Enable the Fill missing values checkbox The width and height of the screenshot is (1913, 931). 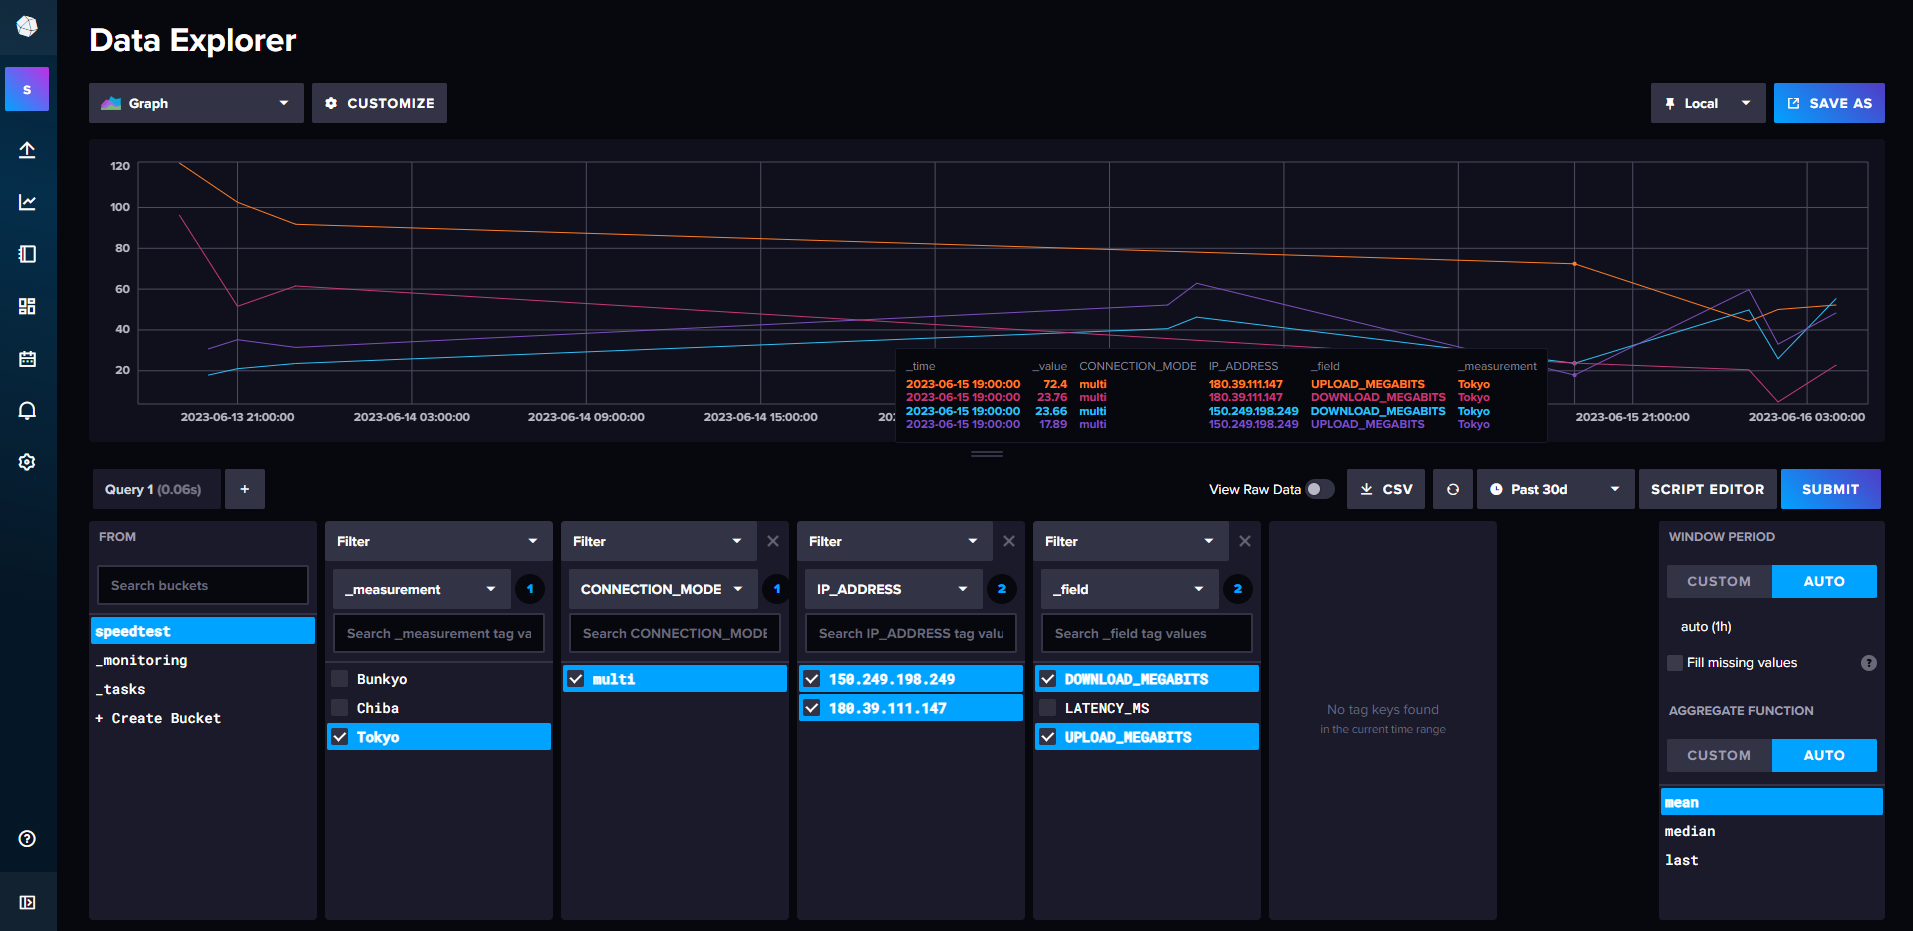pos(1675,663)
